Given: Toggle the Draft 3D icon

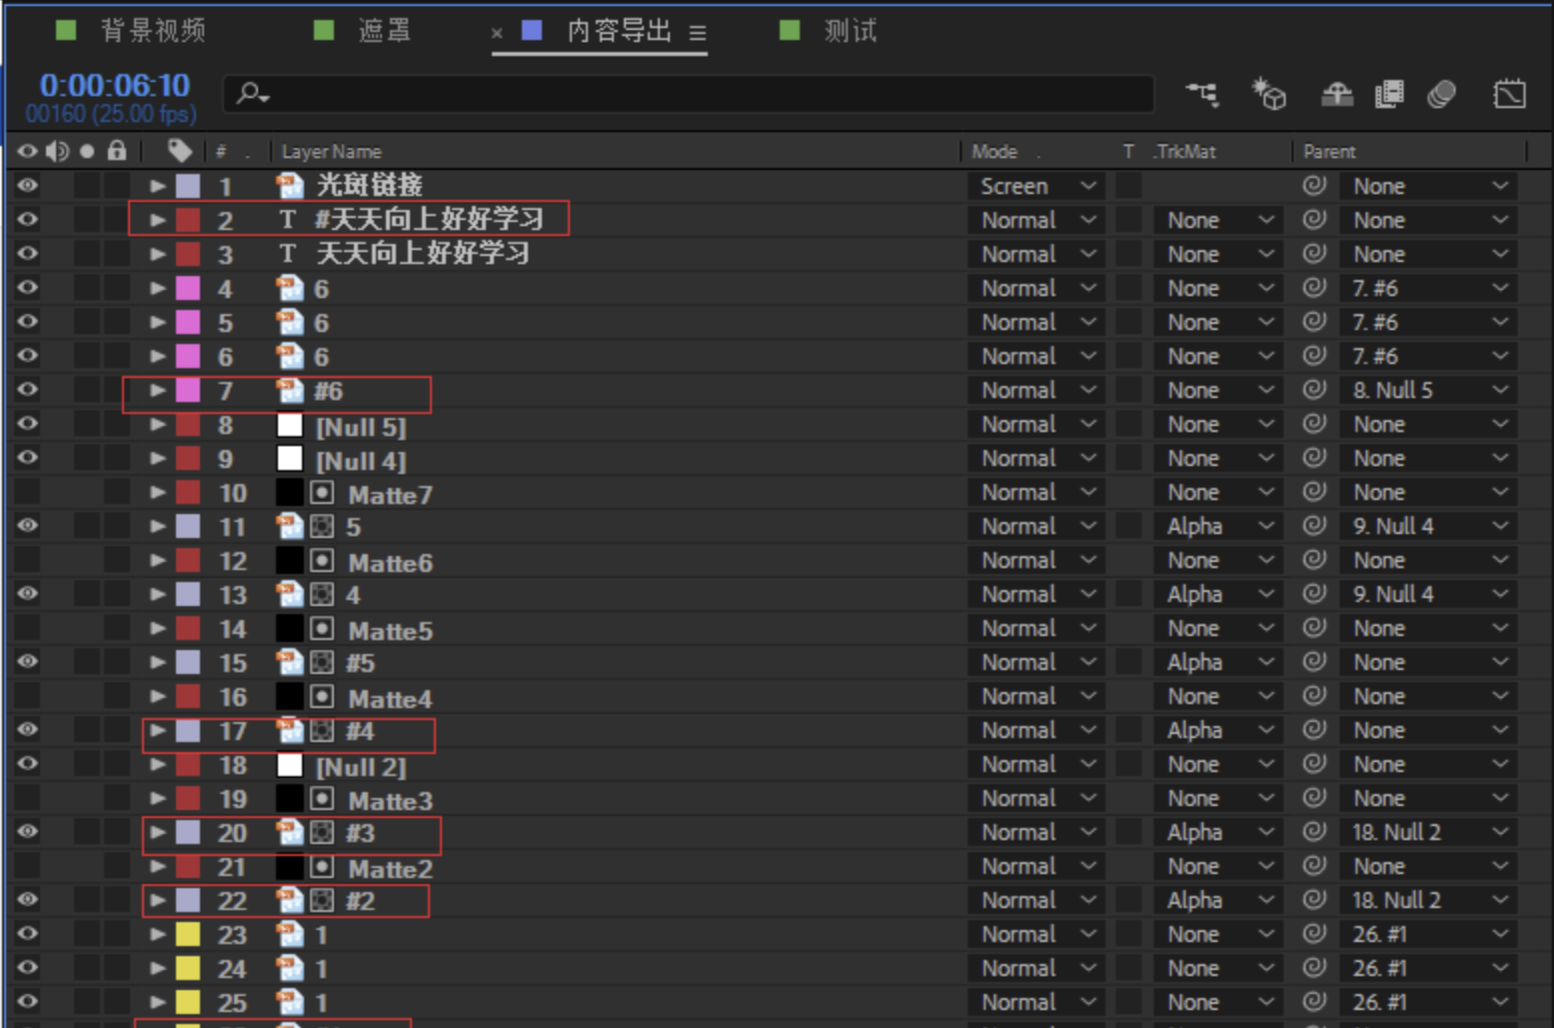Looking at the screenshot, I should [1269, 94].
